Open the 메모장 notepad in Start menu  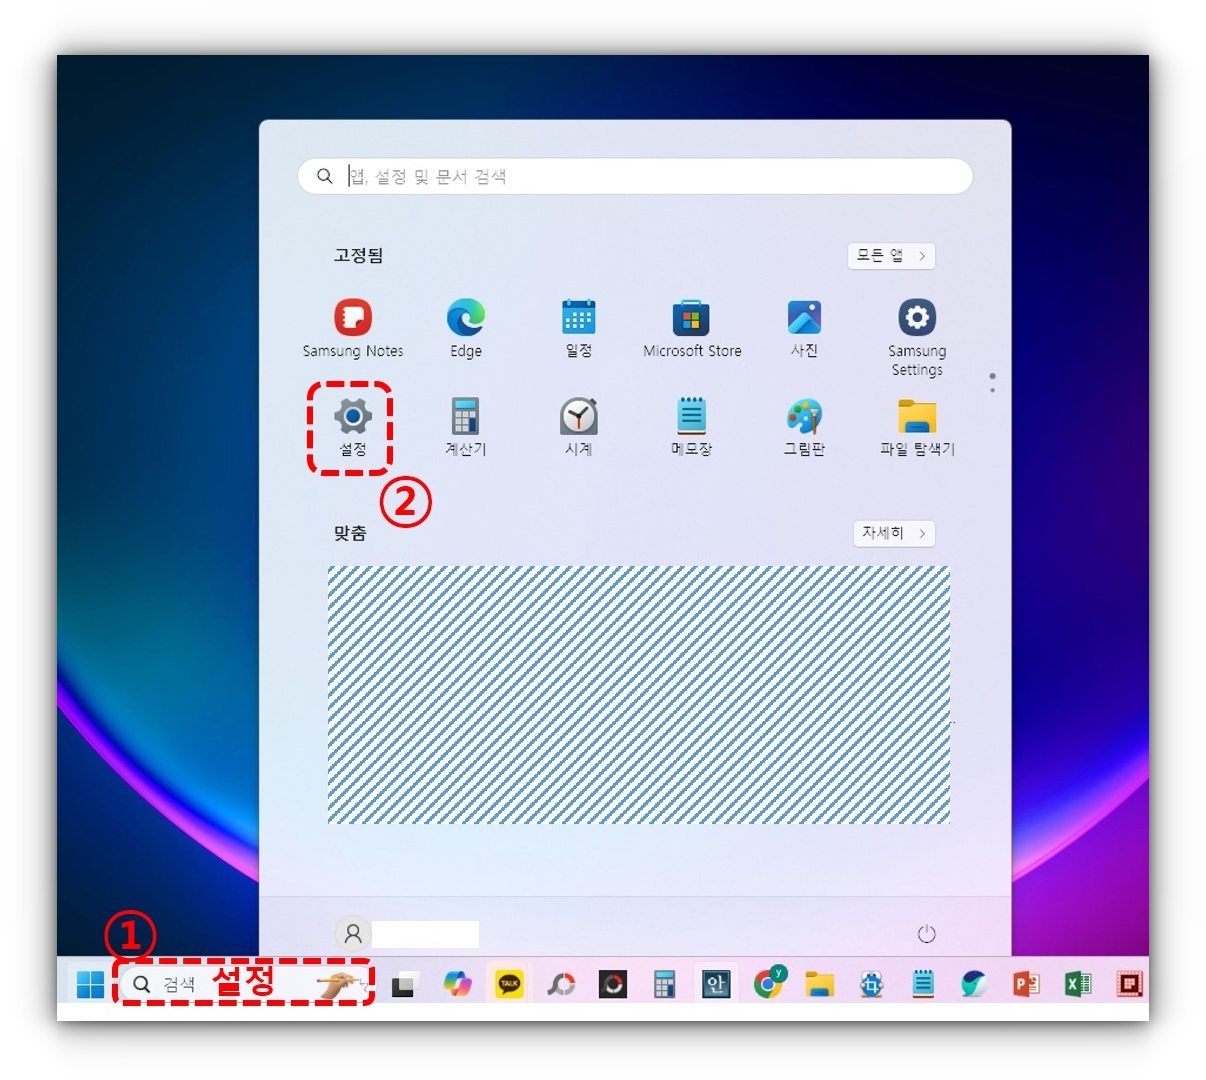point(692,427)
